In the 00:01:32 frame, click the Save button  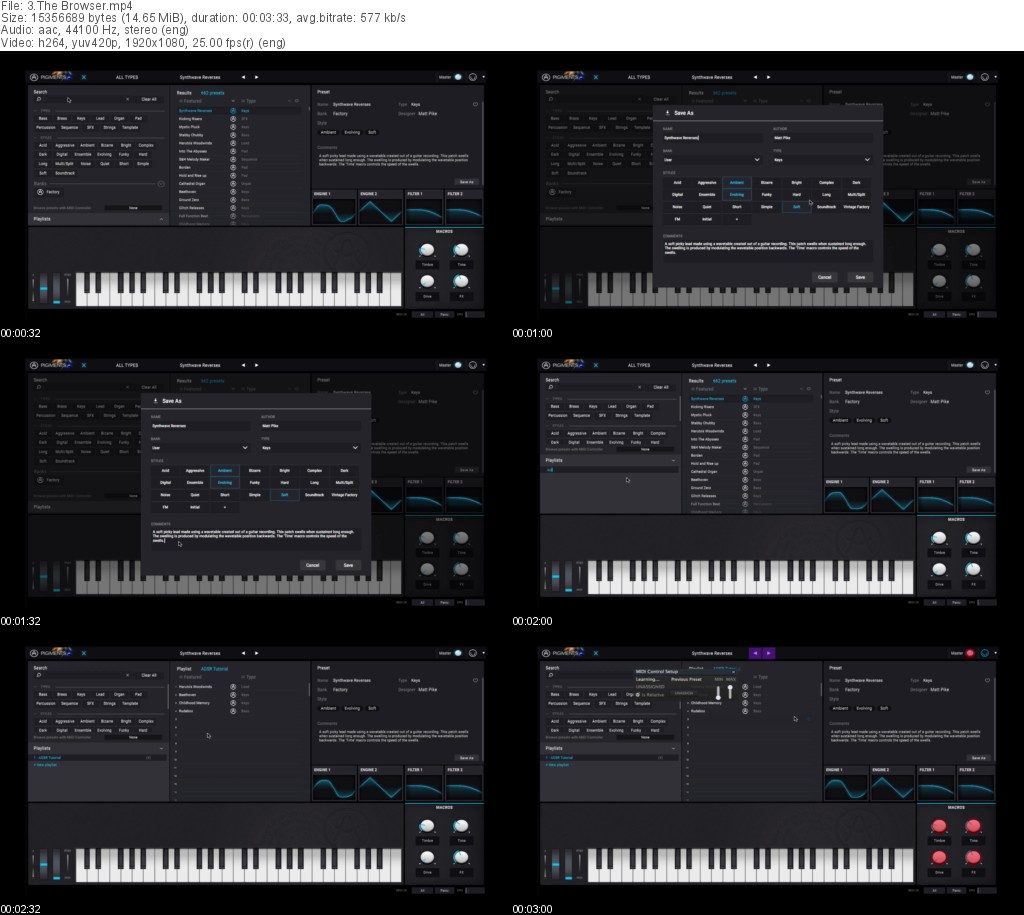[x=348, y=566]
